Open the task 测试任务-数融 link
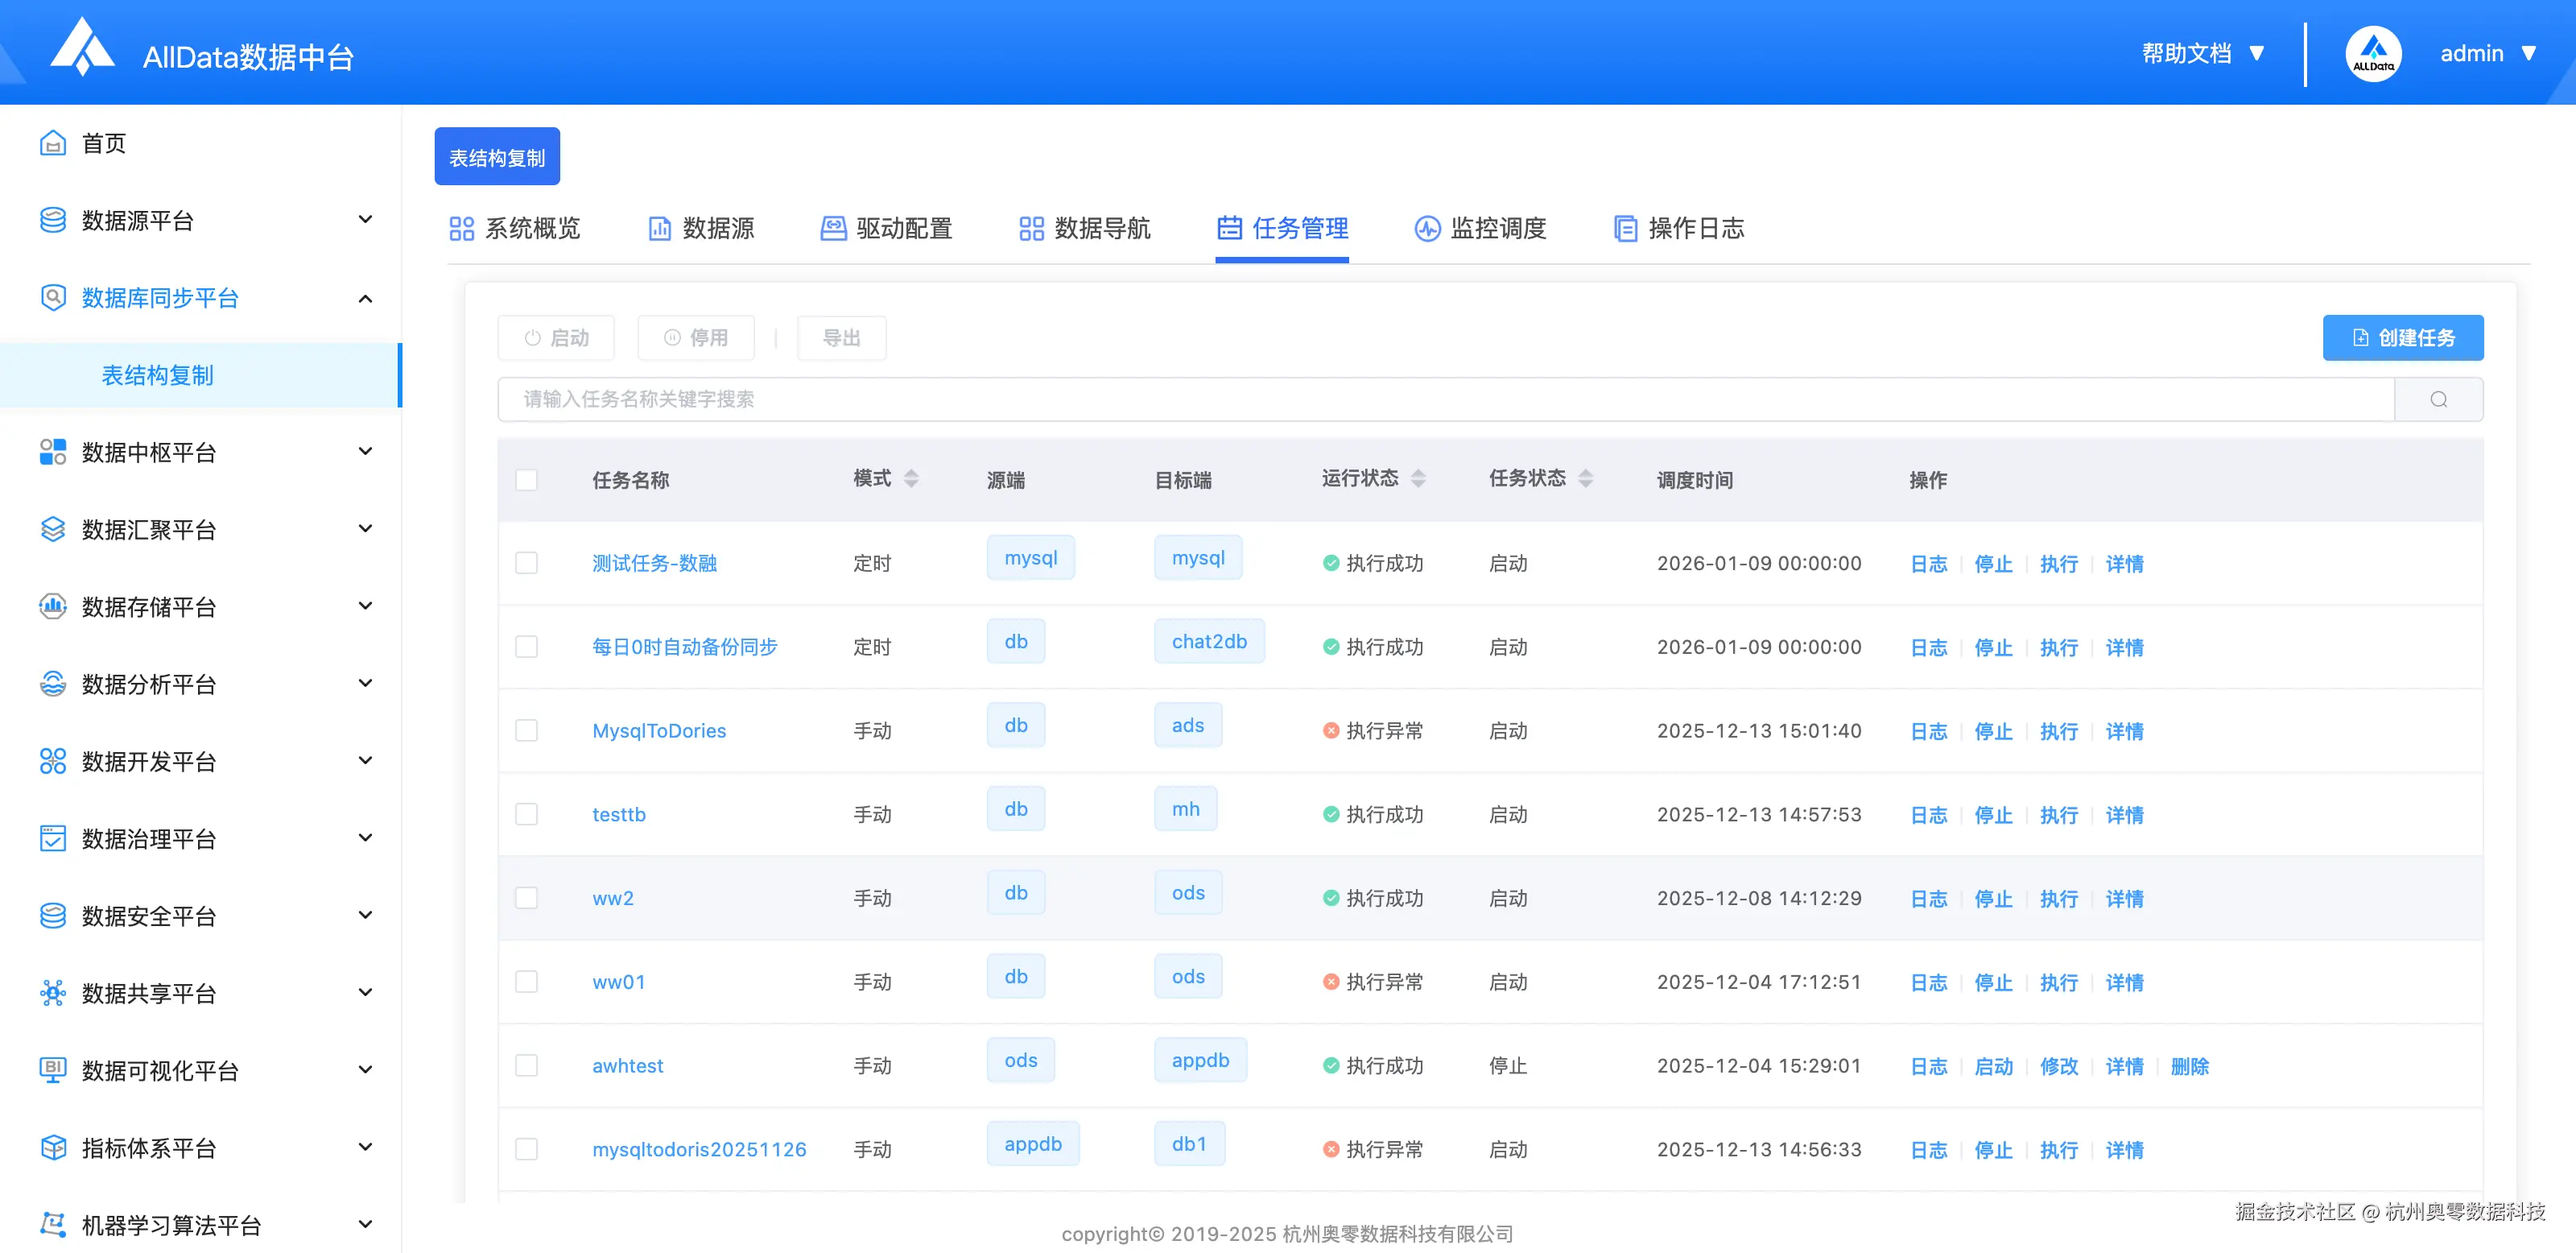Screen dimensions: 2576x1253 pyautogui.click(x=655, y=563)
